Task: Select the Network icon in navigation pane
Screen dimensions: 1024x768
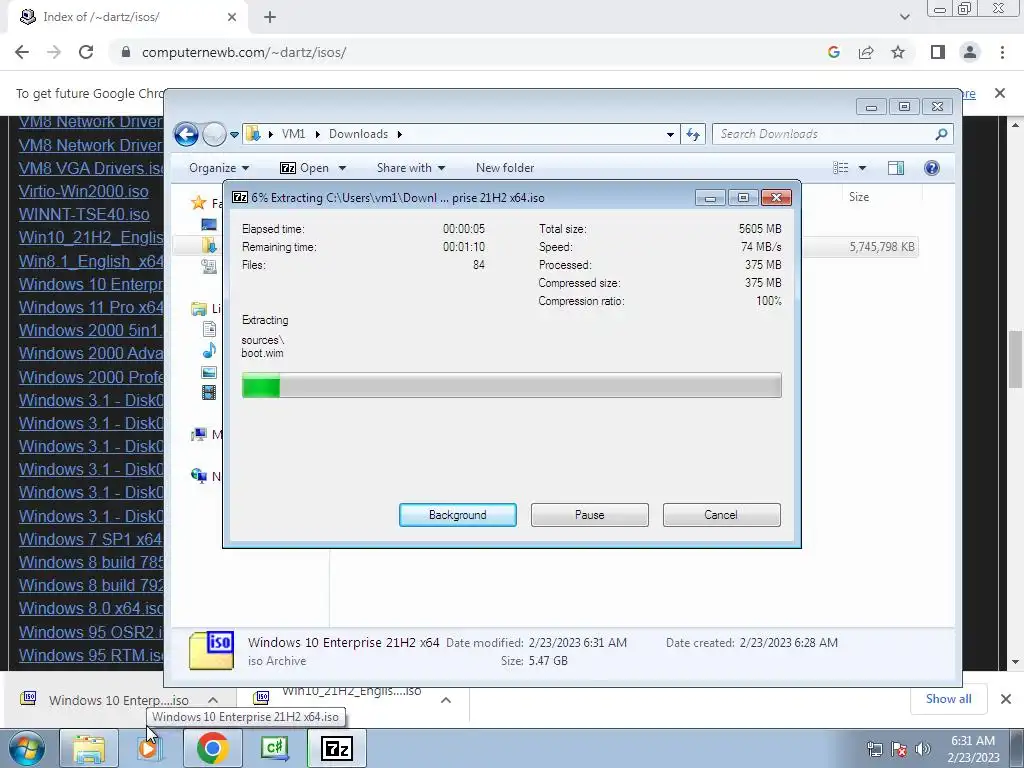Action: coord(199,476)
